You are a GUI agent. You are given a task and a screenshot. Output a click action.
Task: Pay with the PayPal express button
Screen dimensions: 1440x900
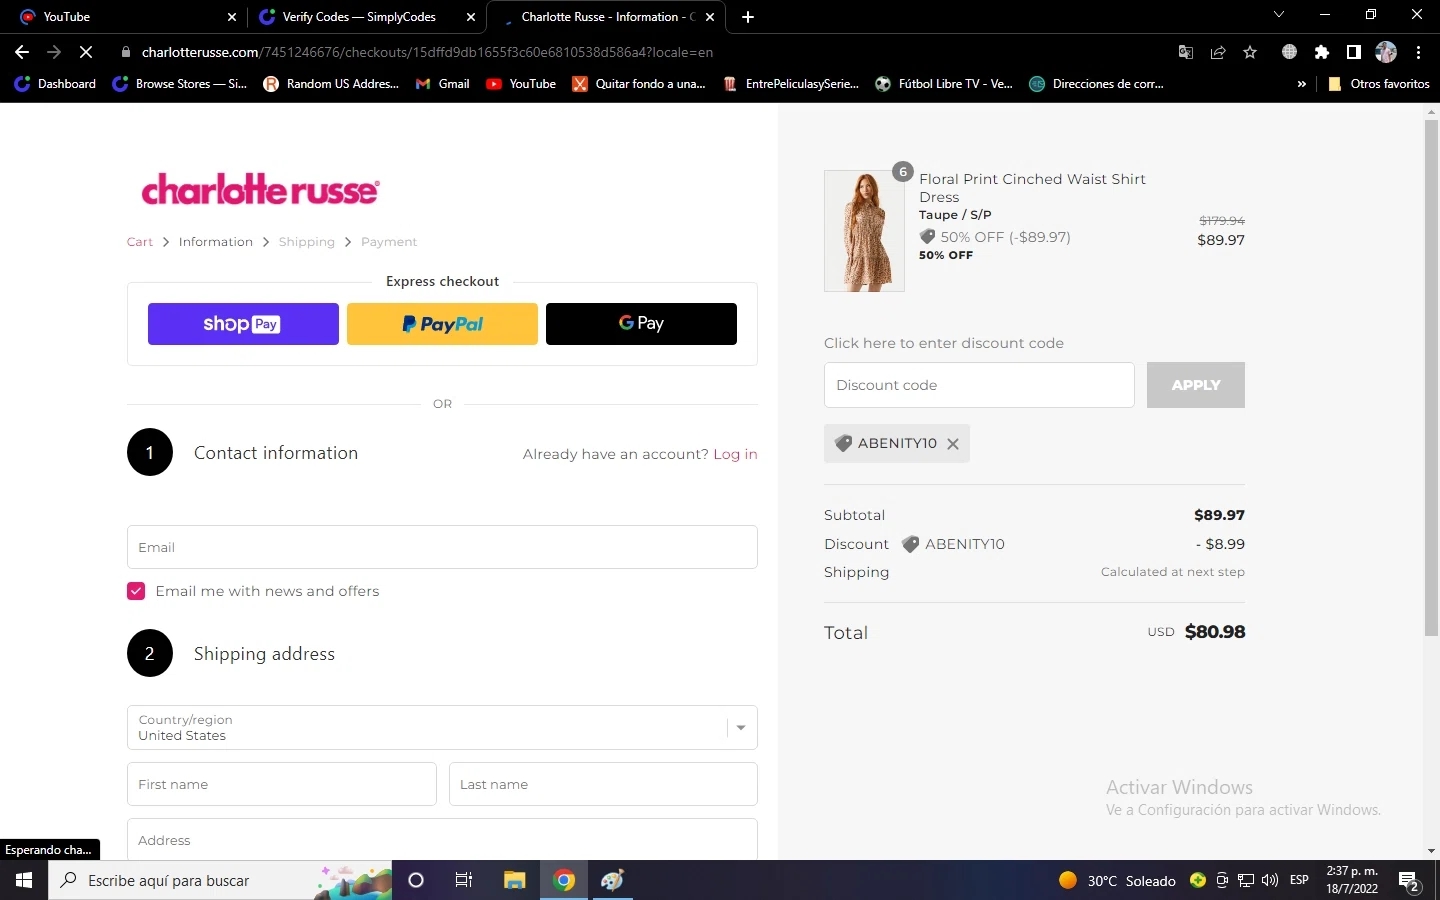click(442, 324)
